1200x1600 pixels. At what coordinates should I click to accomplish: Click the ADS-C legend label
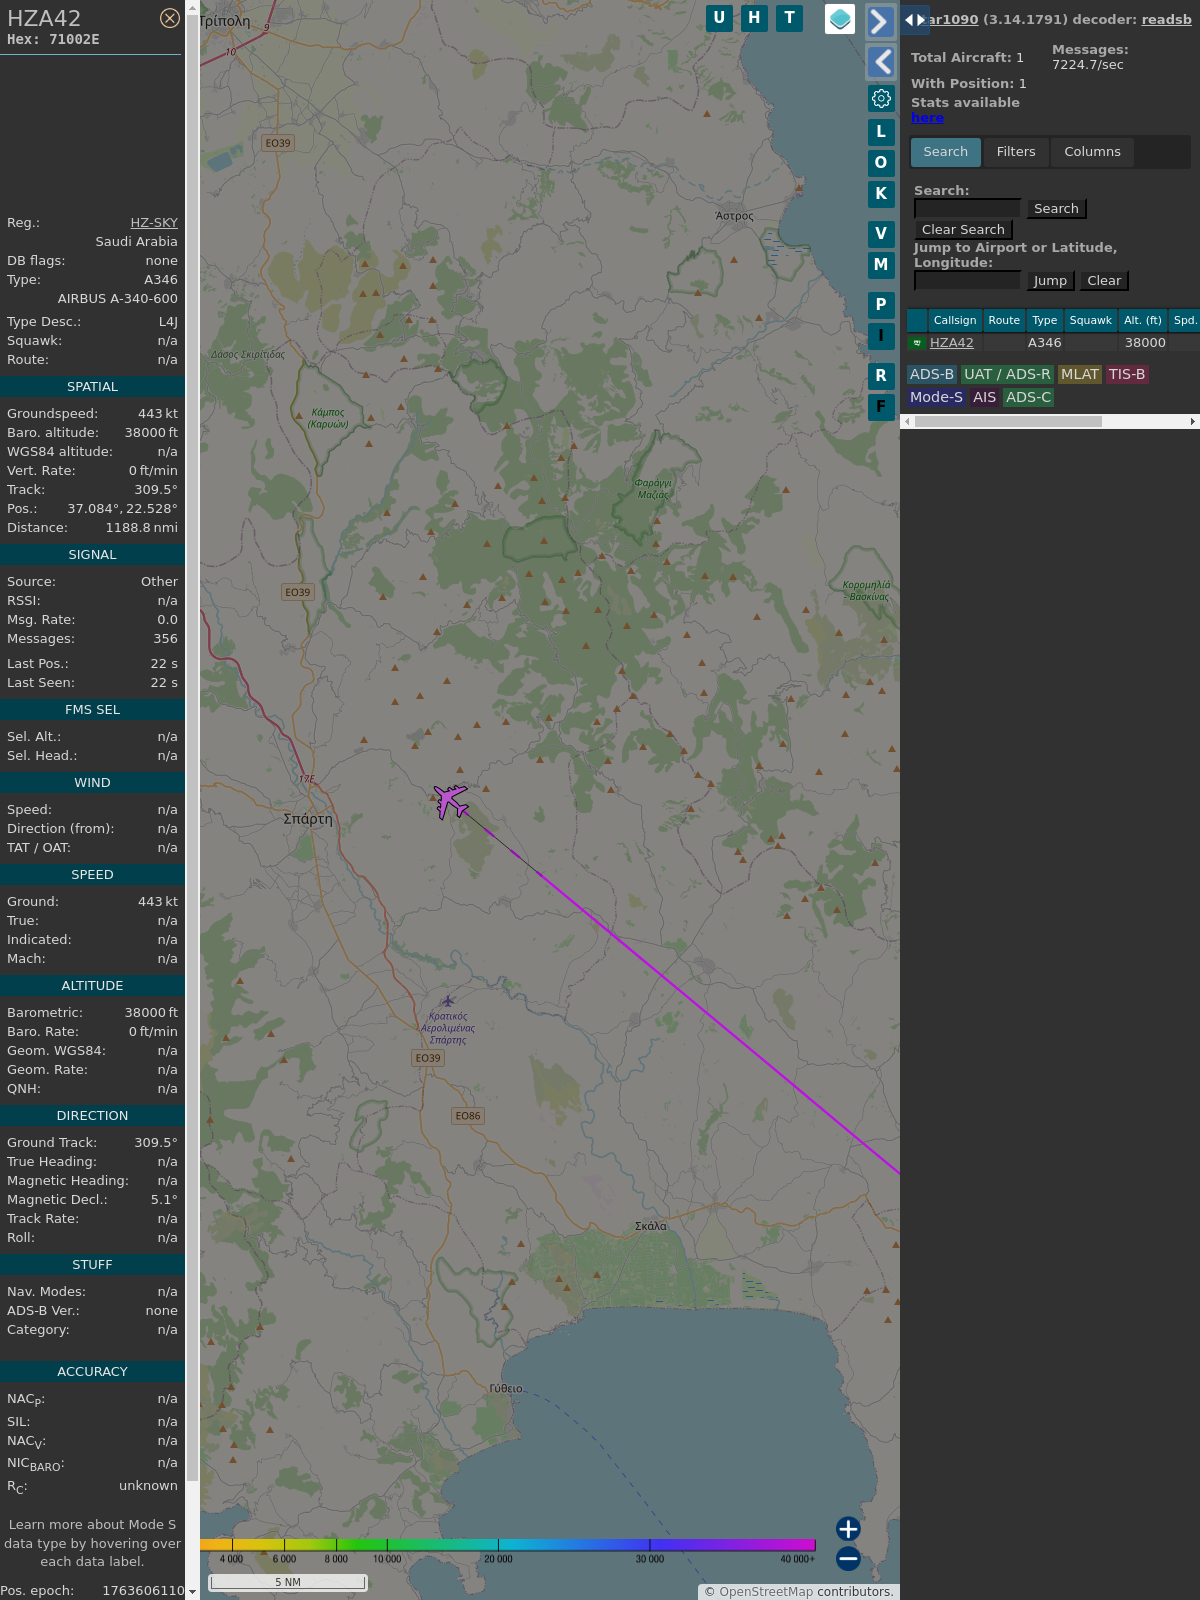pyautogui.click(x=1028, y=397)
